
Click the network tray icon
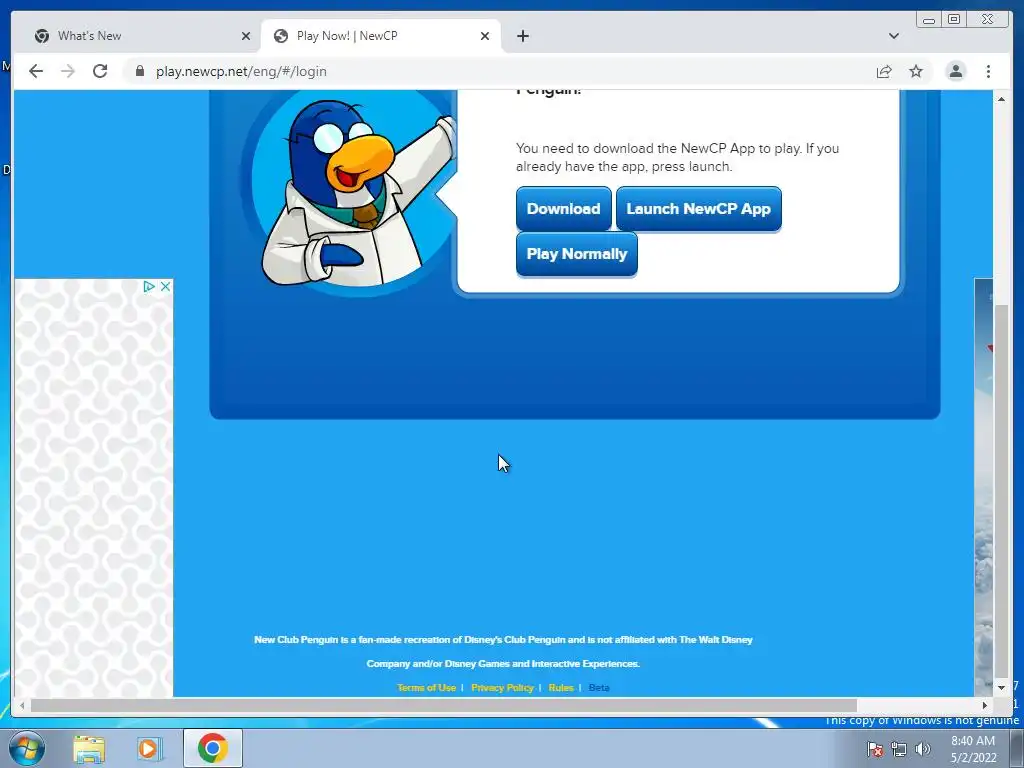tap(899, 750)
